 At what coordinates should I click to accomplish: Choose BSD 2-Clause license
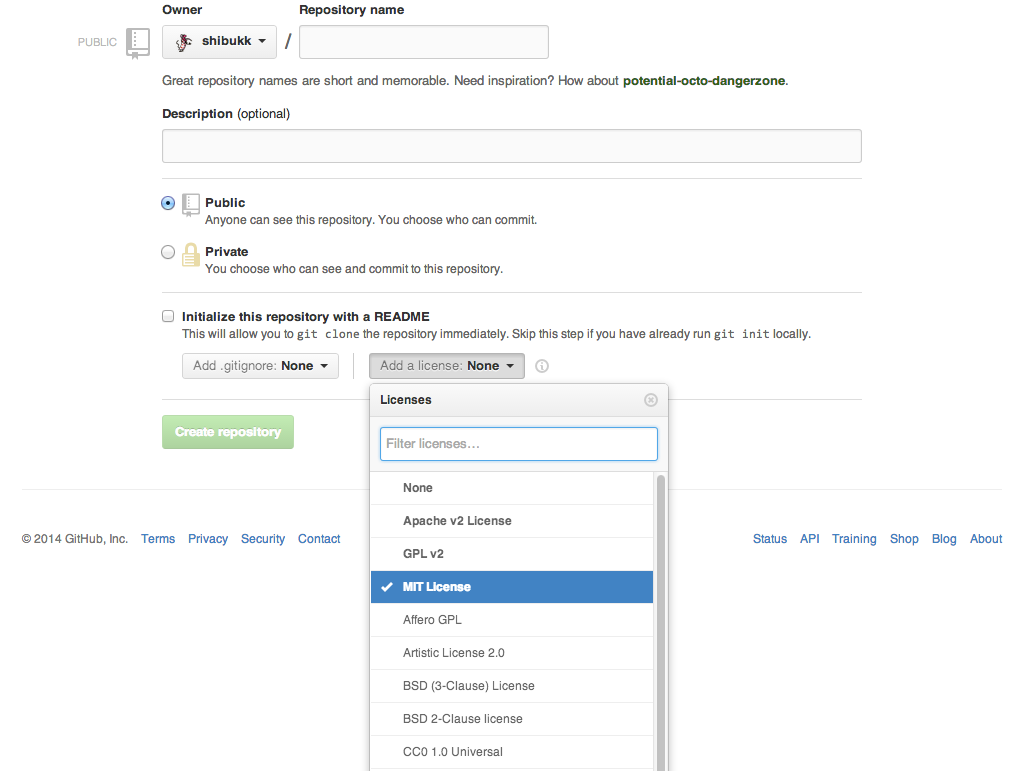tap(511, 719)
